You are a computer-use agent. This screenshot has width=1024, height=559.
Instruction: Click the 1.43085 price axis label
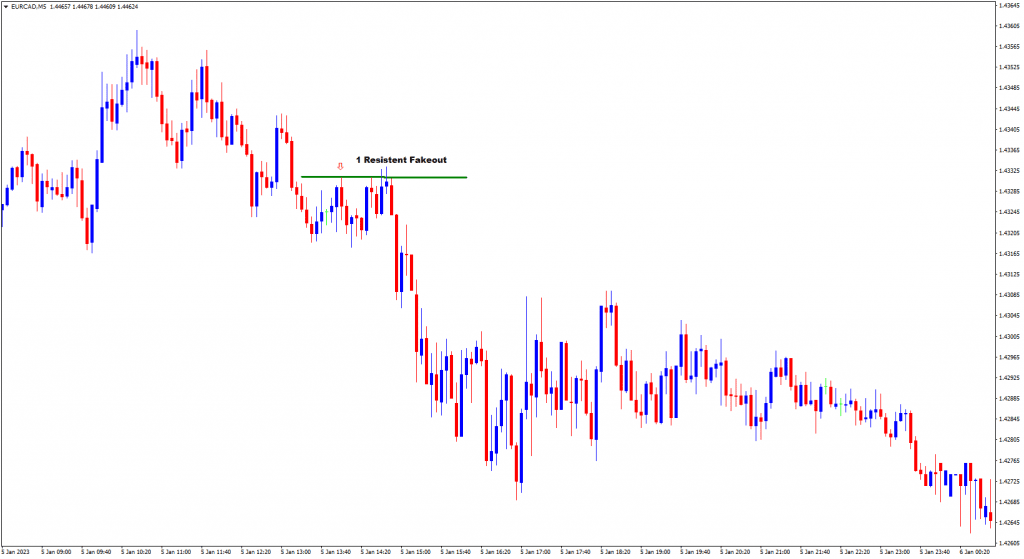click(x=1008, y=295)
